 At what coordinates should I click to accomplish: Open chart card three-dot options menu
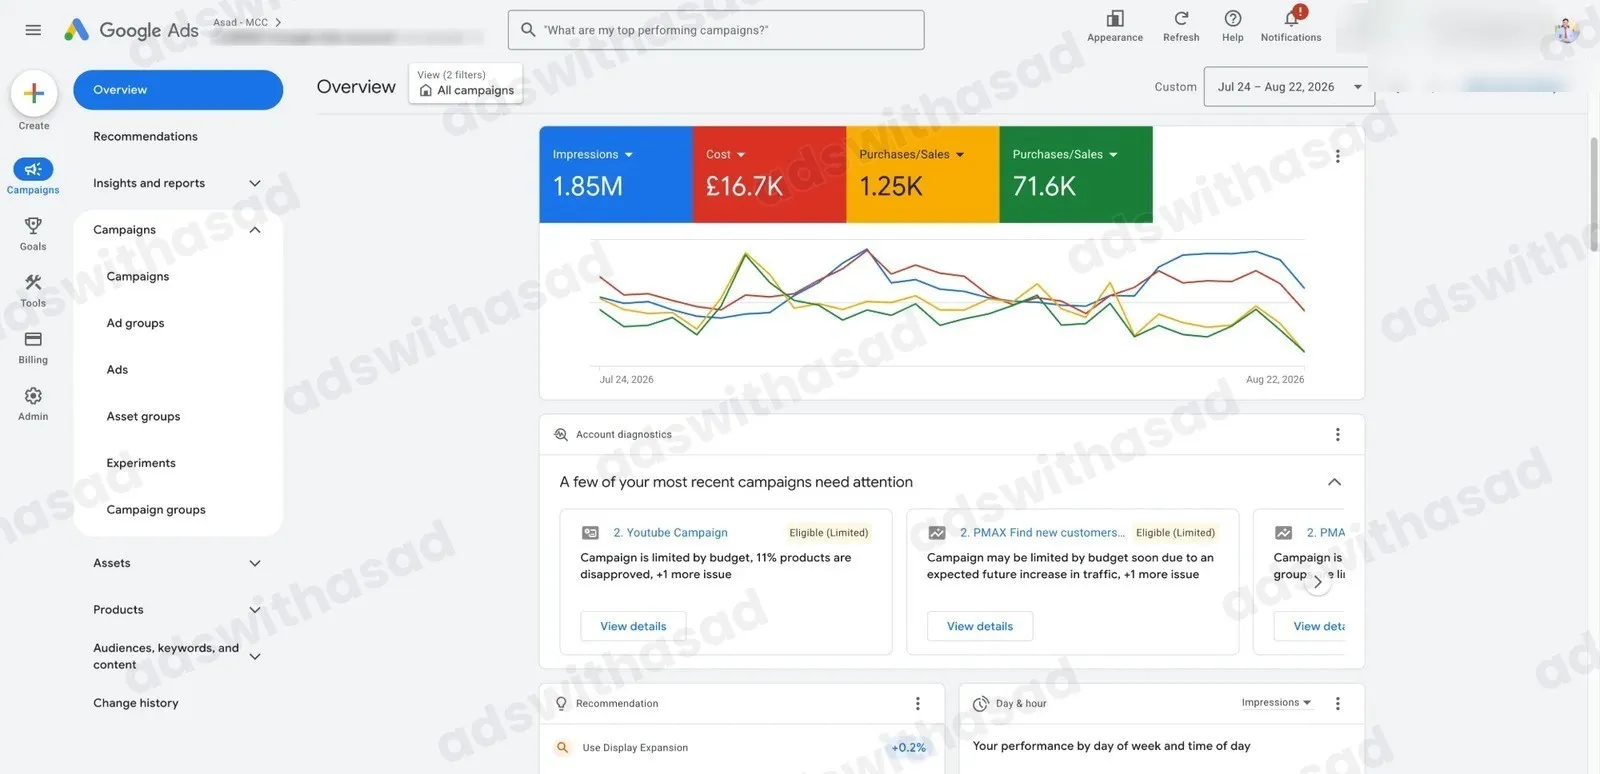click(1338, 156)
